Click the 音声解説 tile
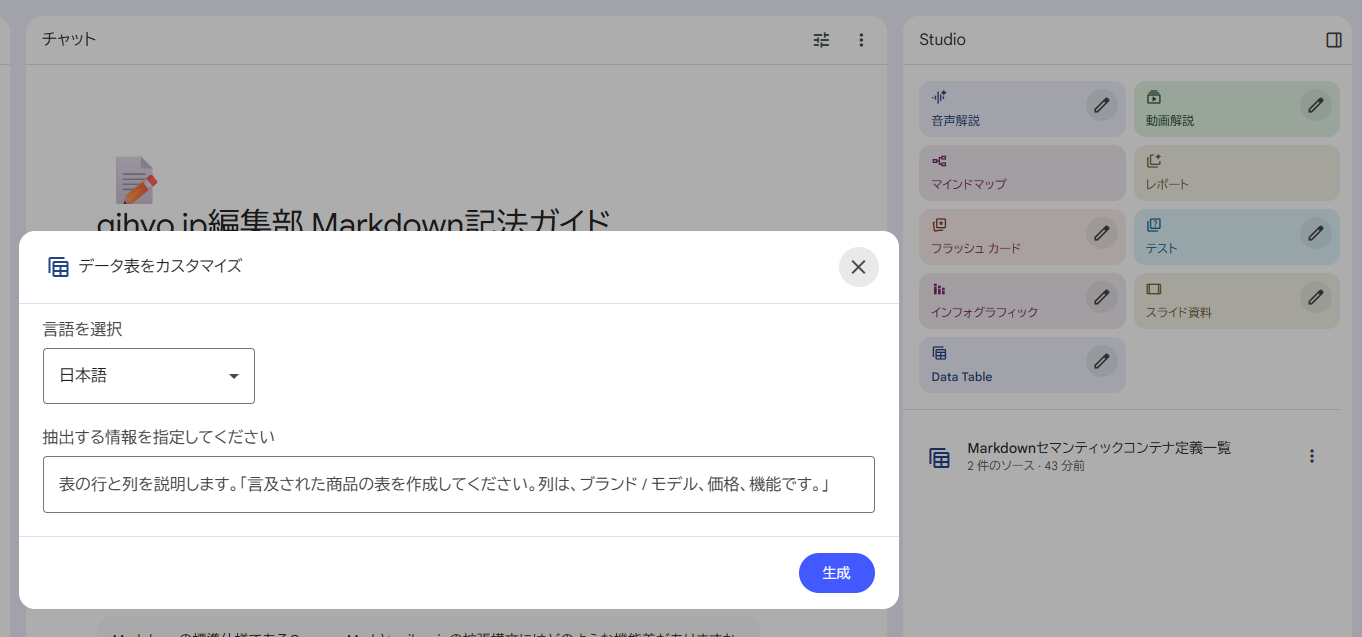 1000,109
